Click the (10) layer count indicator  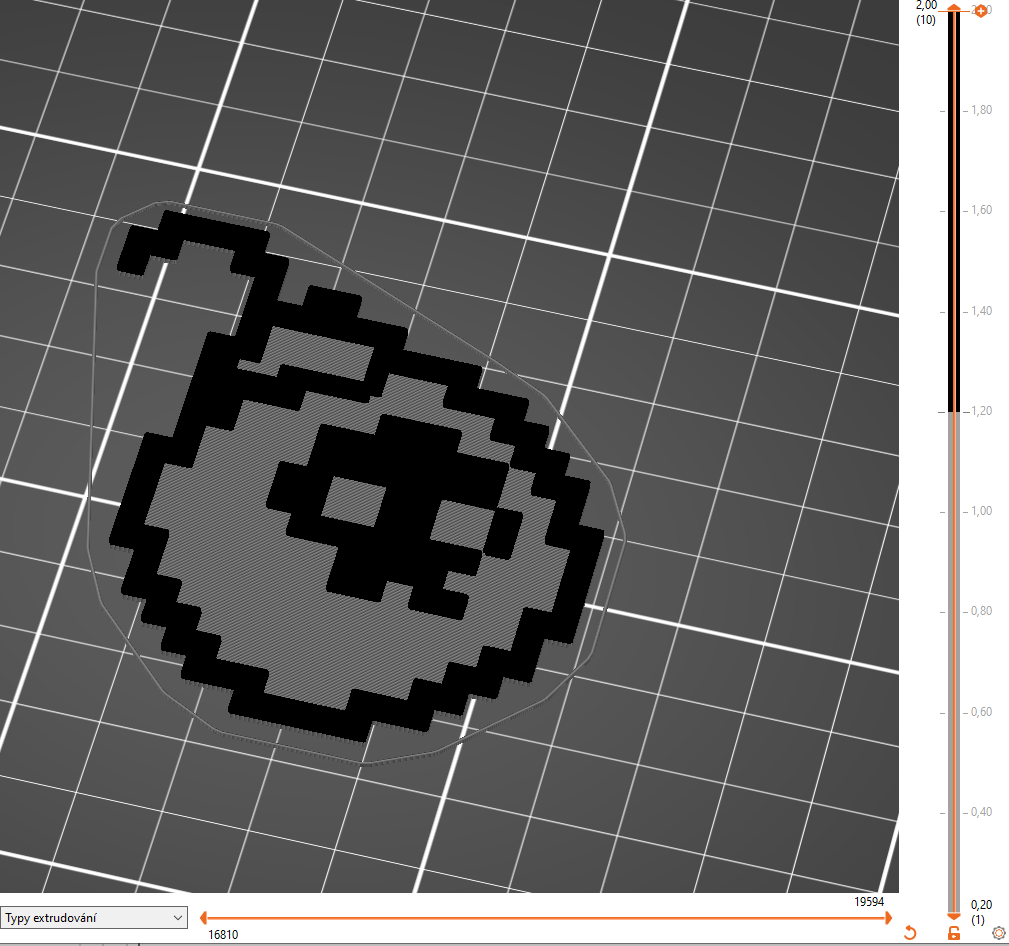pyautogui.click(x=928, y=18)
